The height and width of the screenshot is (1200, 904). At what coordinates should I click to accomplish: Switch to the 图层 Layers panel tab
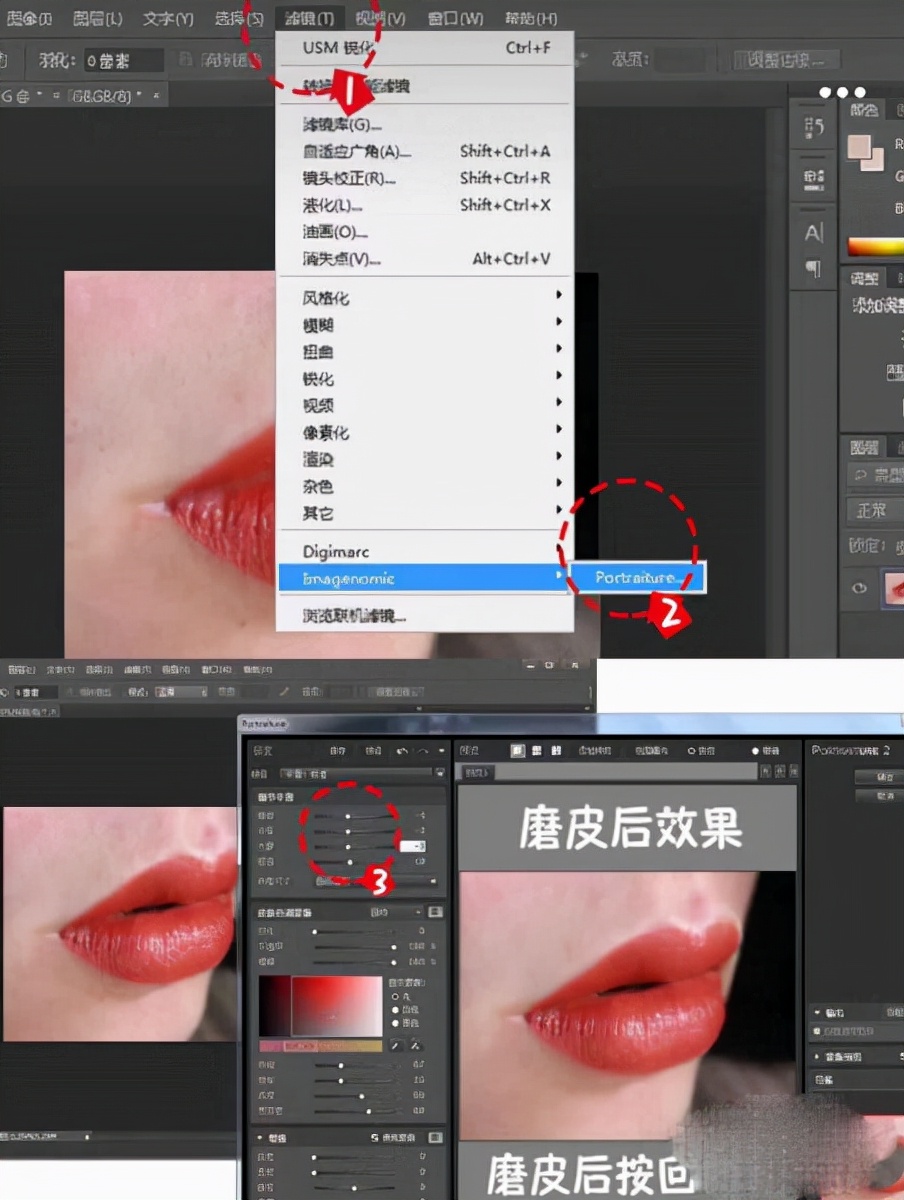[x=864, y=447]
